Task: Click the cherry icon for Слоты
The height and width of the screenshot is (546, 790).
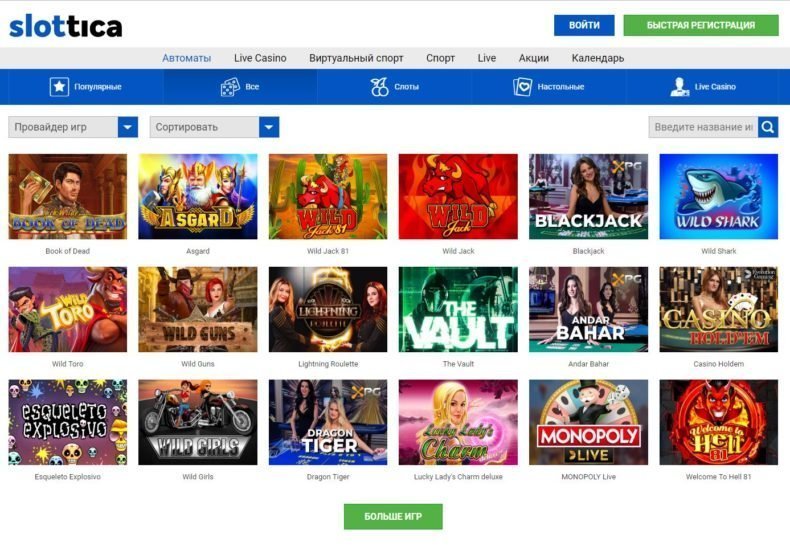Action: [x=380, y=87]
